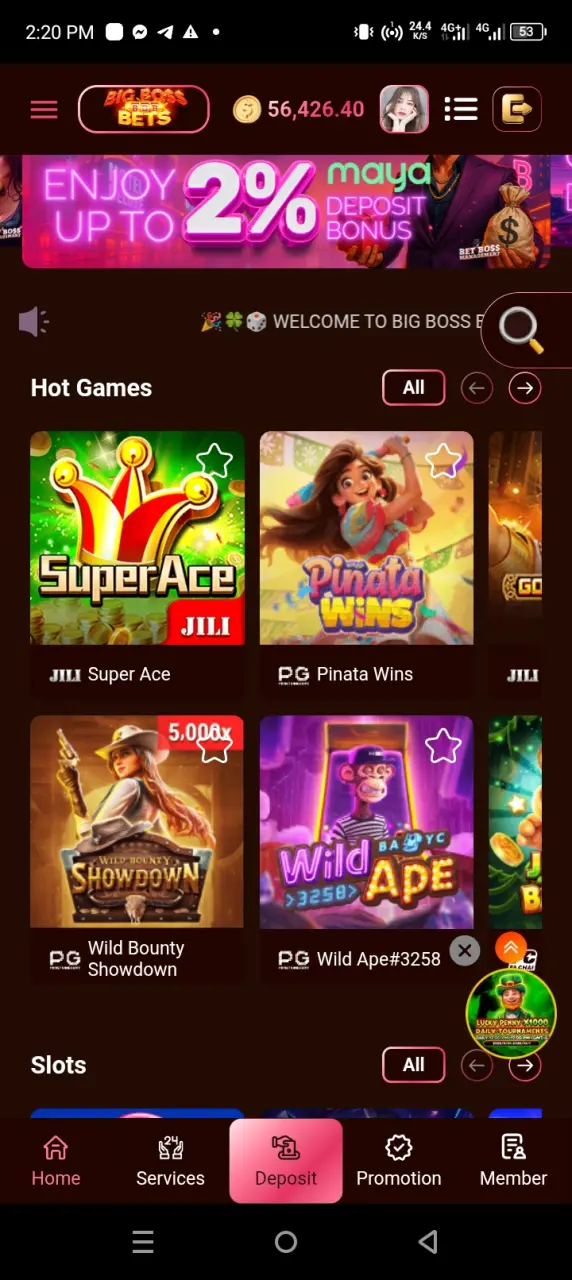Open the Deposit button in the bottom bar
Image resolution: width=572 pixels, height=1280 pixels.
286,1161
